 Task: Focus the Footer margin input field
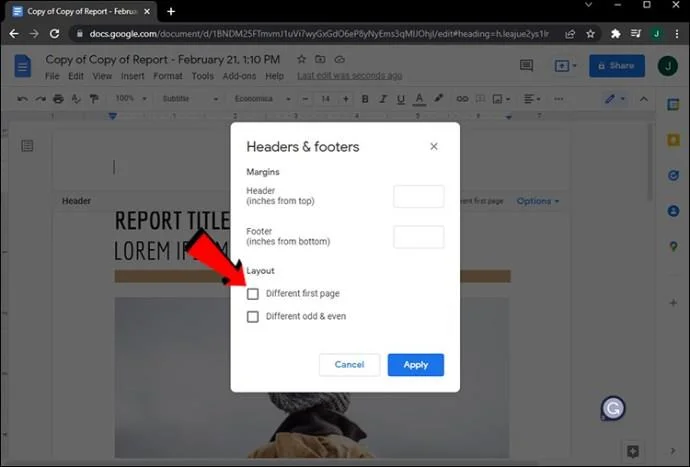[x=418, y=237]
